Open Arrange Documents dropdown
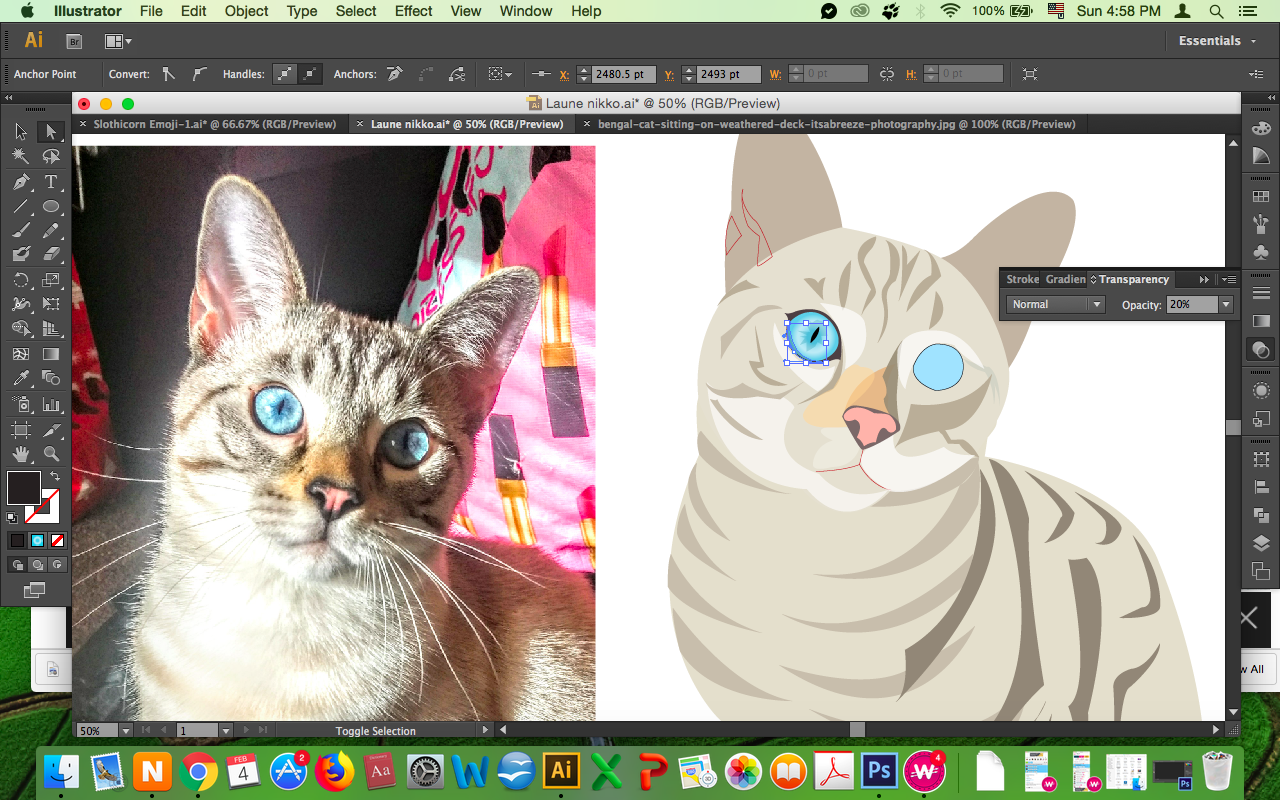 coord(118,41)
